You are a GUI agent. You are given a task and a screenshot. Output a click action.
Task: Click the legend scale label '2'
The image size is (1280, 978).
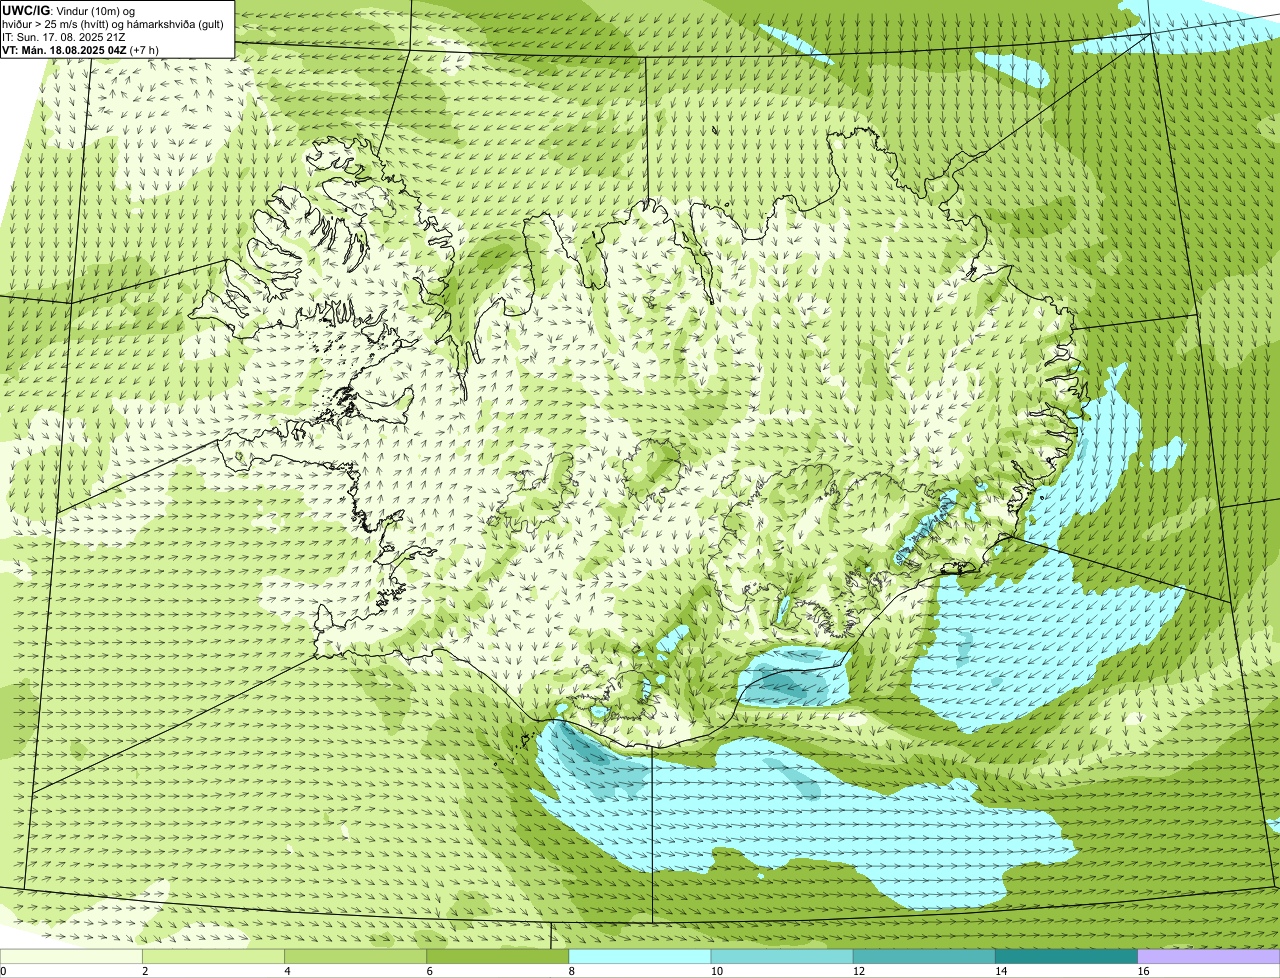[145, 971]
